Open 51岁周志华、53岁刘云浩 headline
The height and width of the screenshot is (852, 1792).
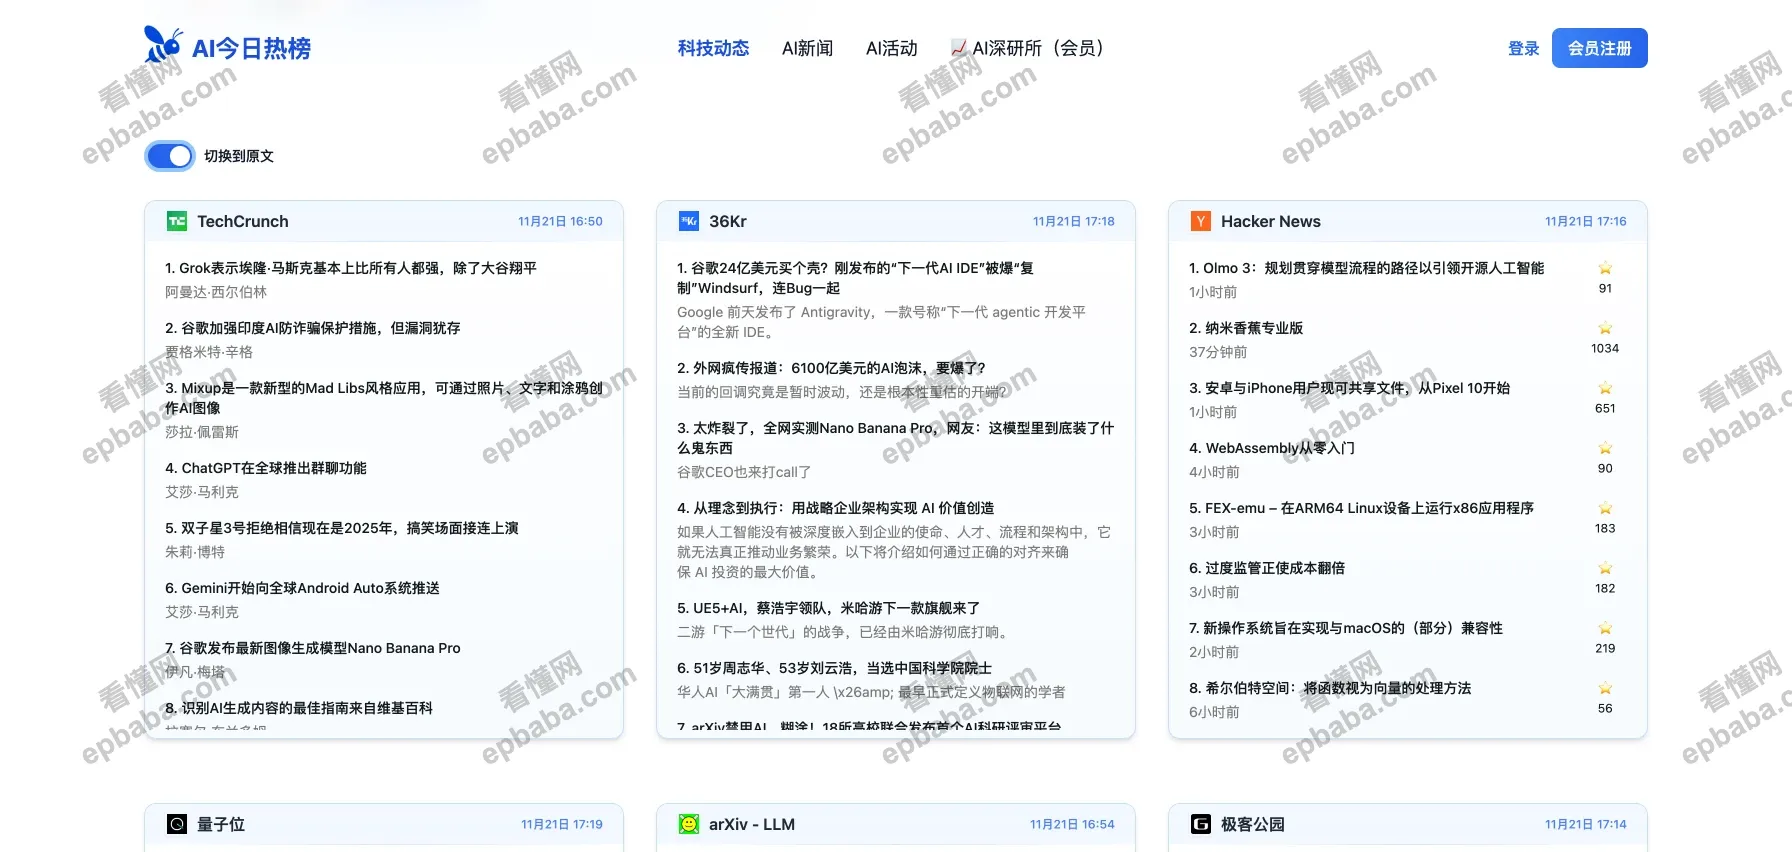pos(835,668)
